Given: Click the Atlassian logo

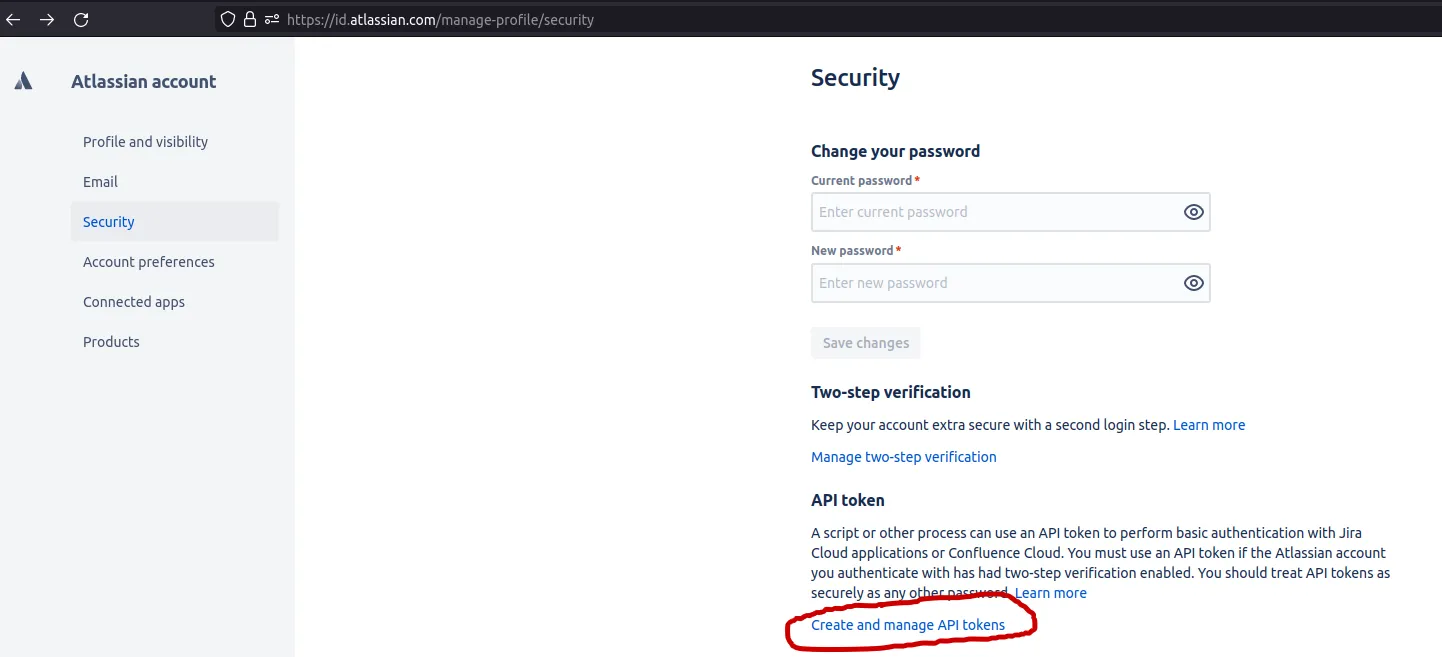Looking at the screenshot, I should [23, 81].
